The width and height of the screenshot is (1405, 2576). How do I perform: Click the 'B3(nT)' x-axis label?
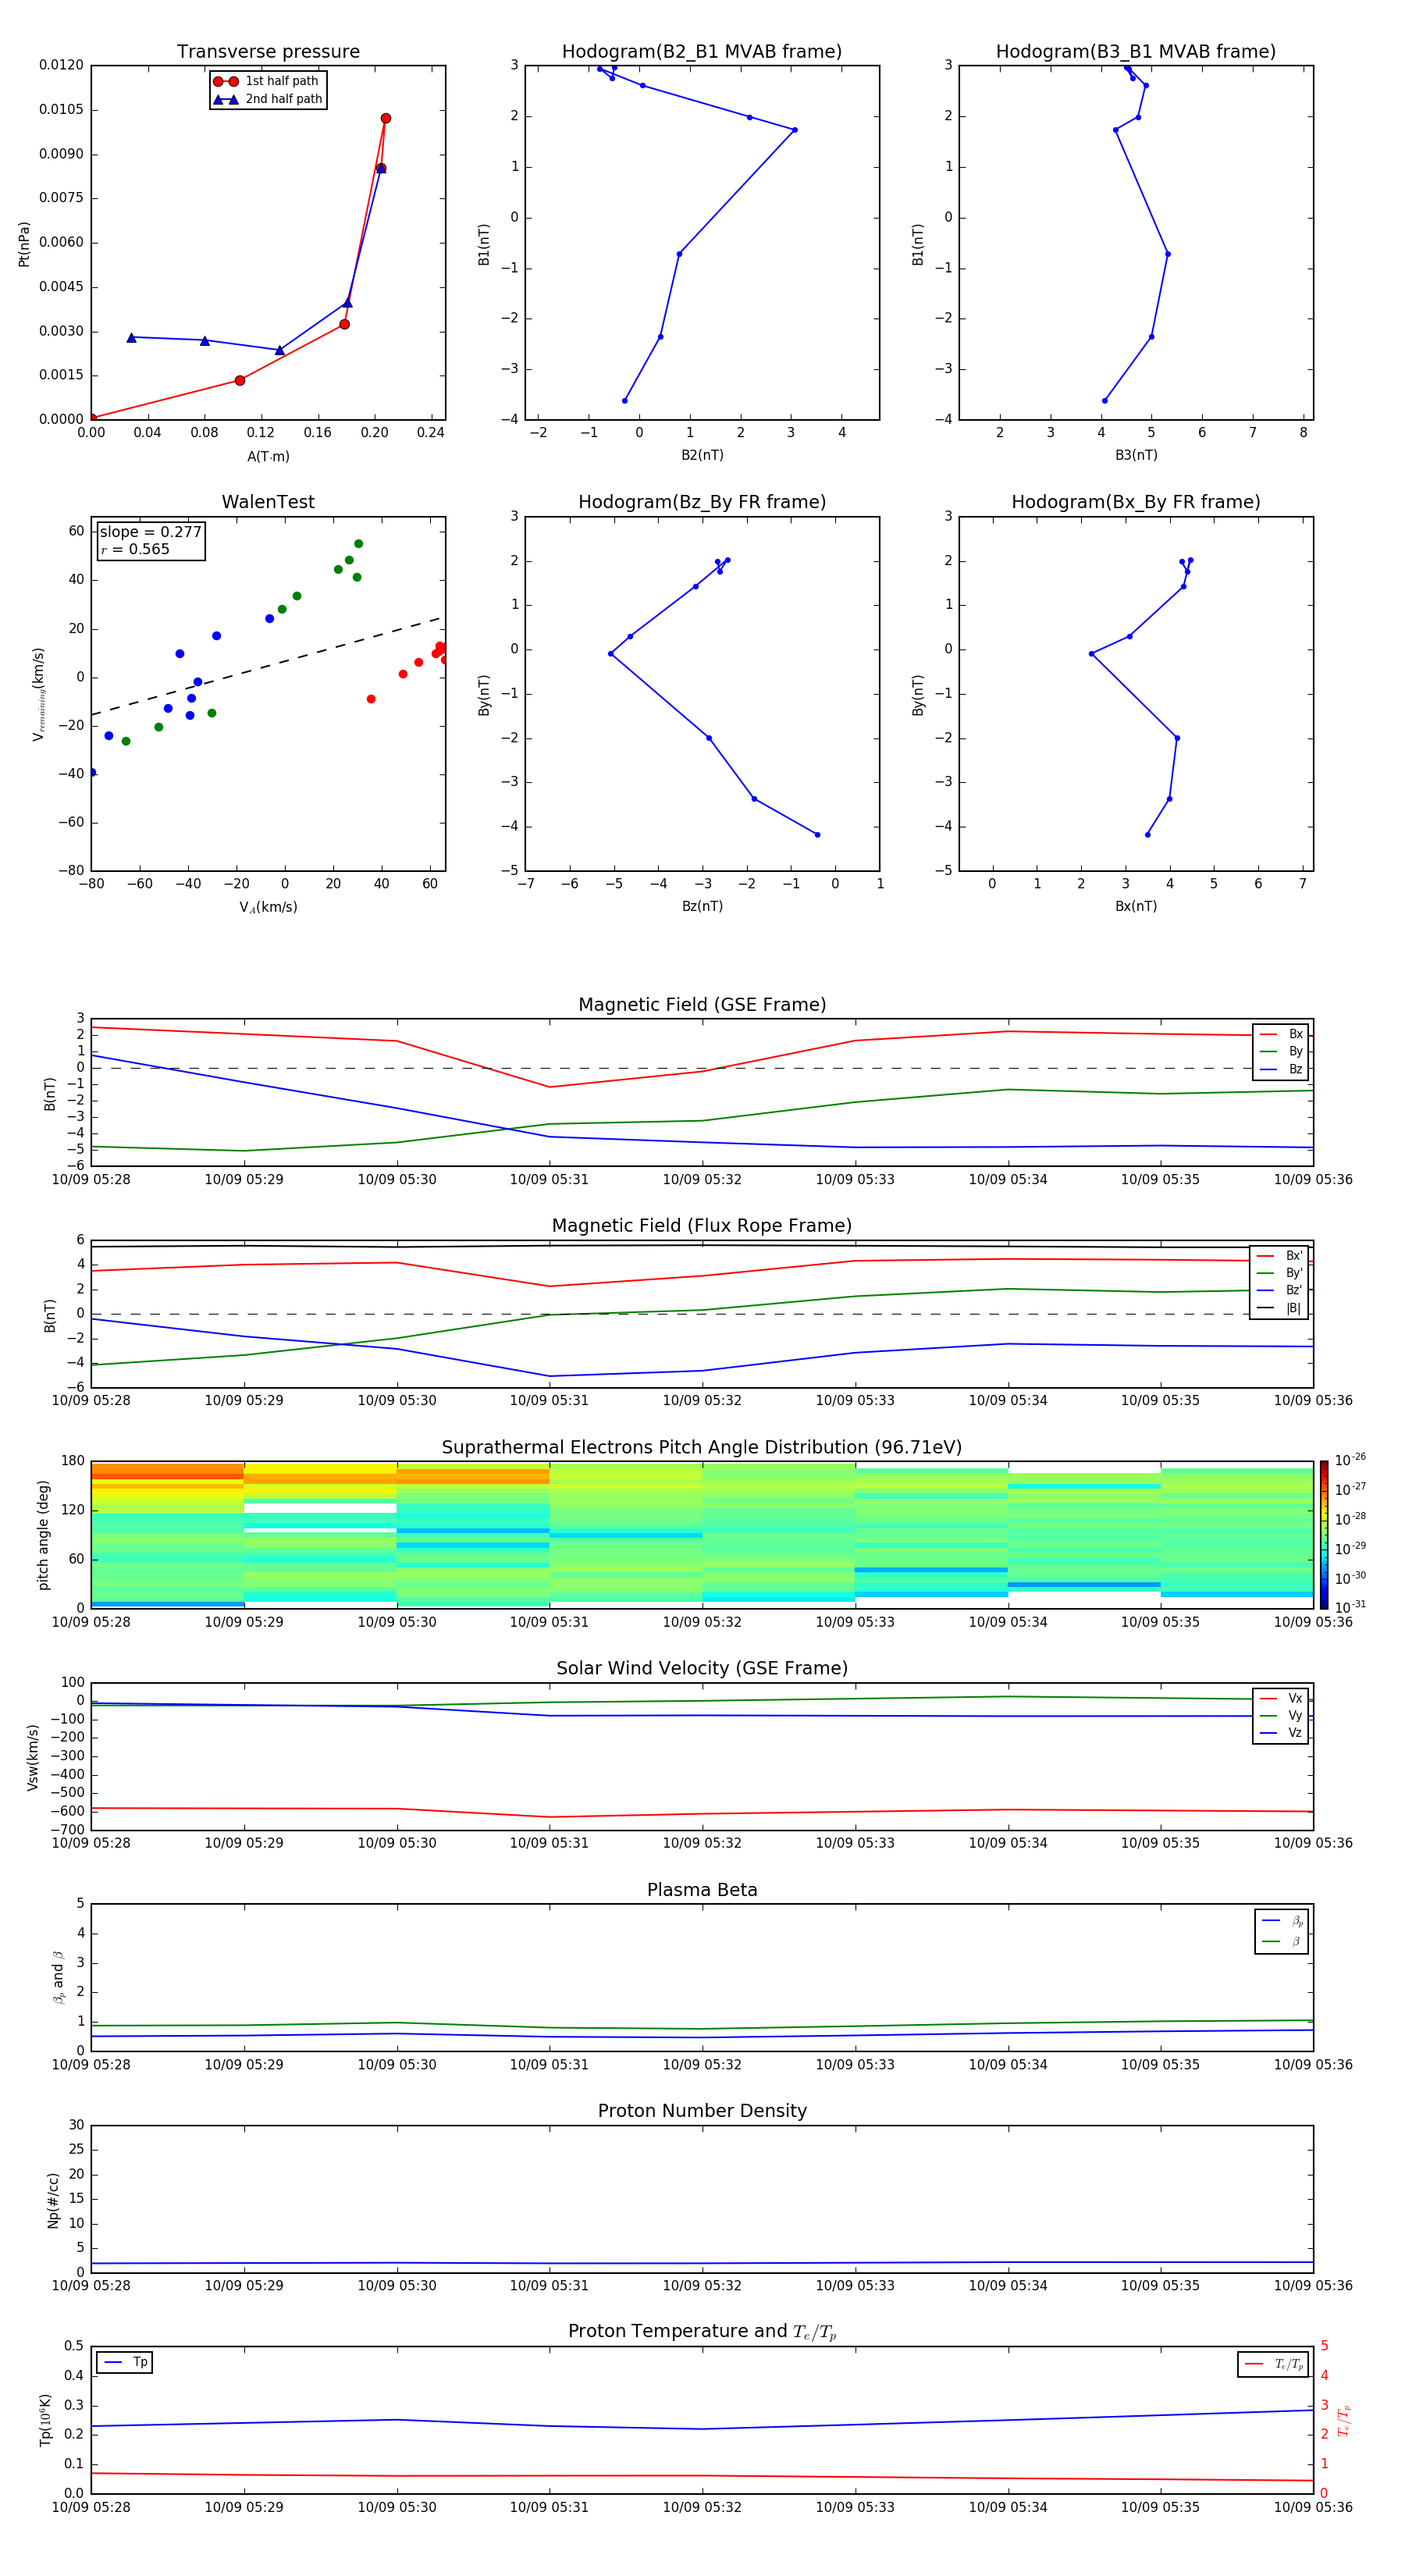(x=1136, y=455)
